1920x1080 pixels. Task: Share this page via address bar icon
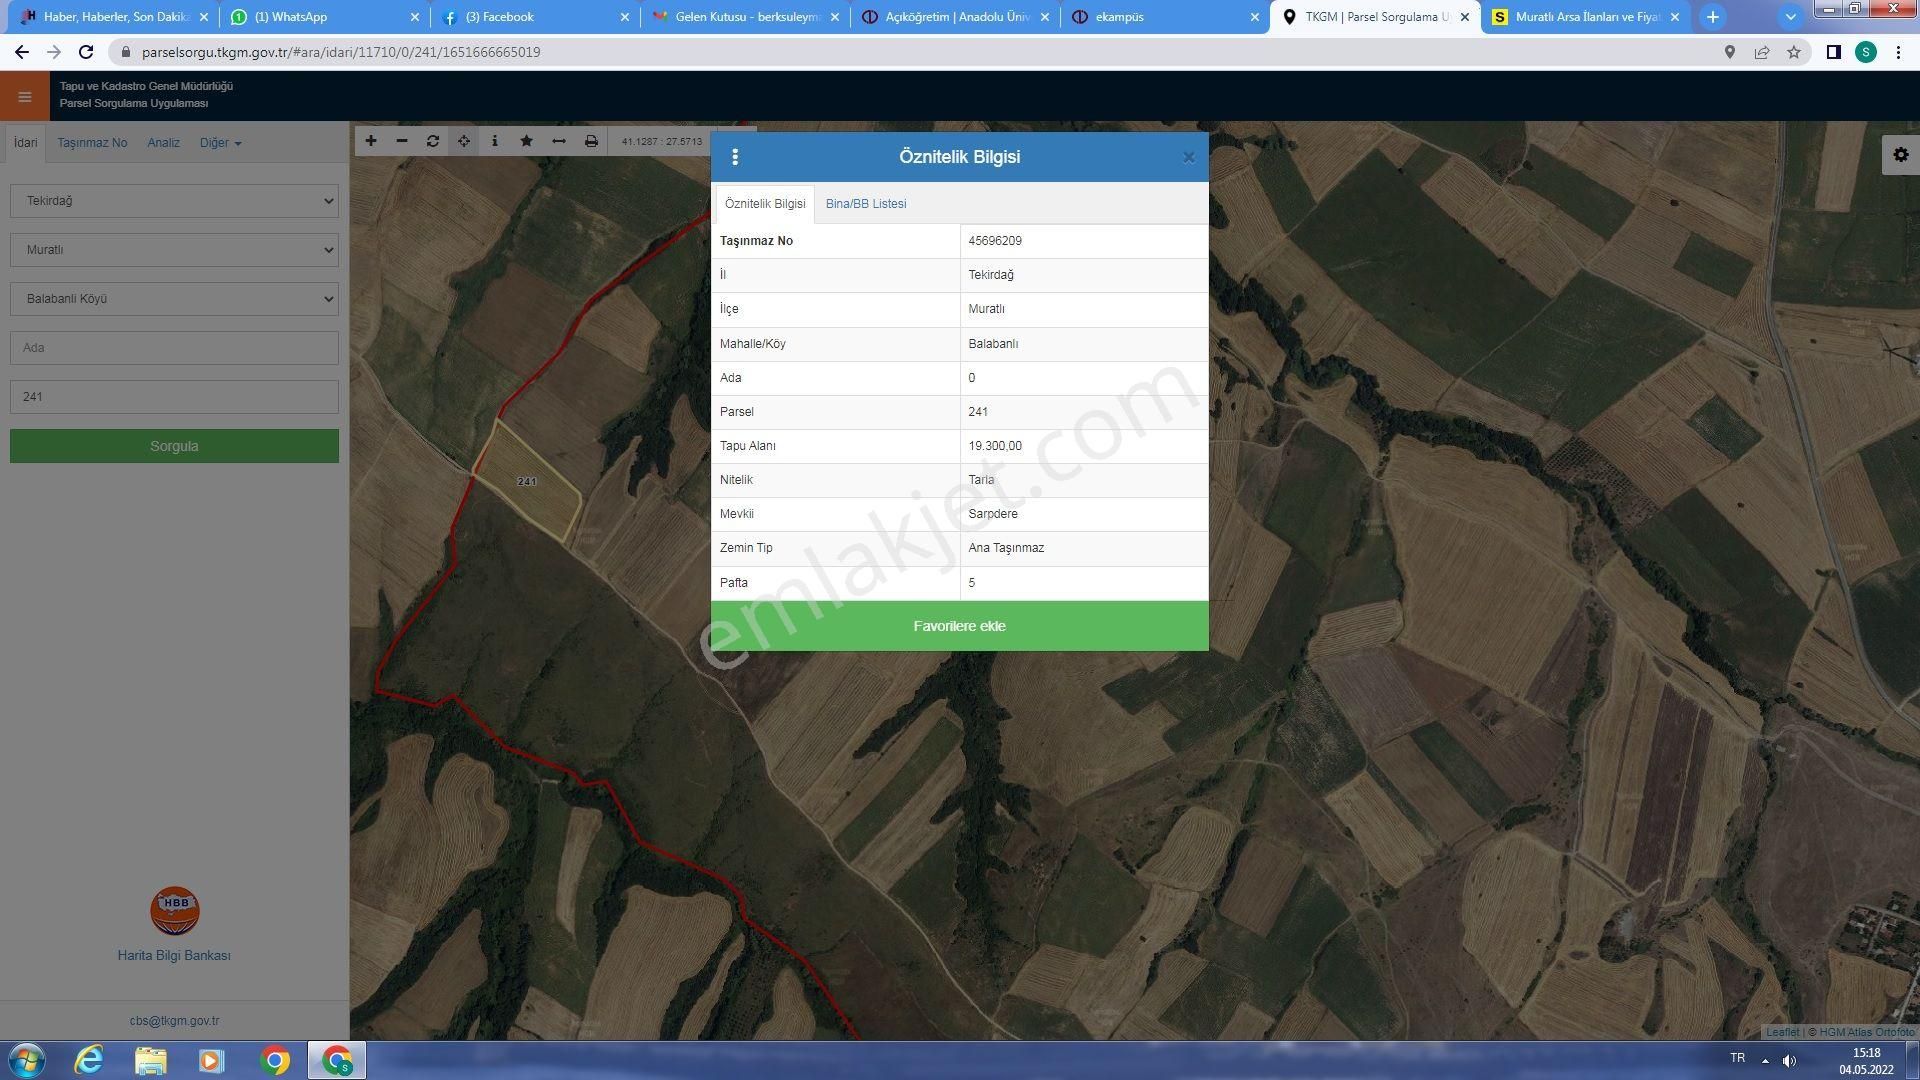point(1762,52)
